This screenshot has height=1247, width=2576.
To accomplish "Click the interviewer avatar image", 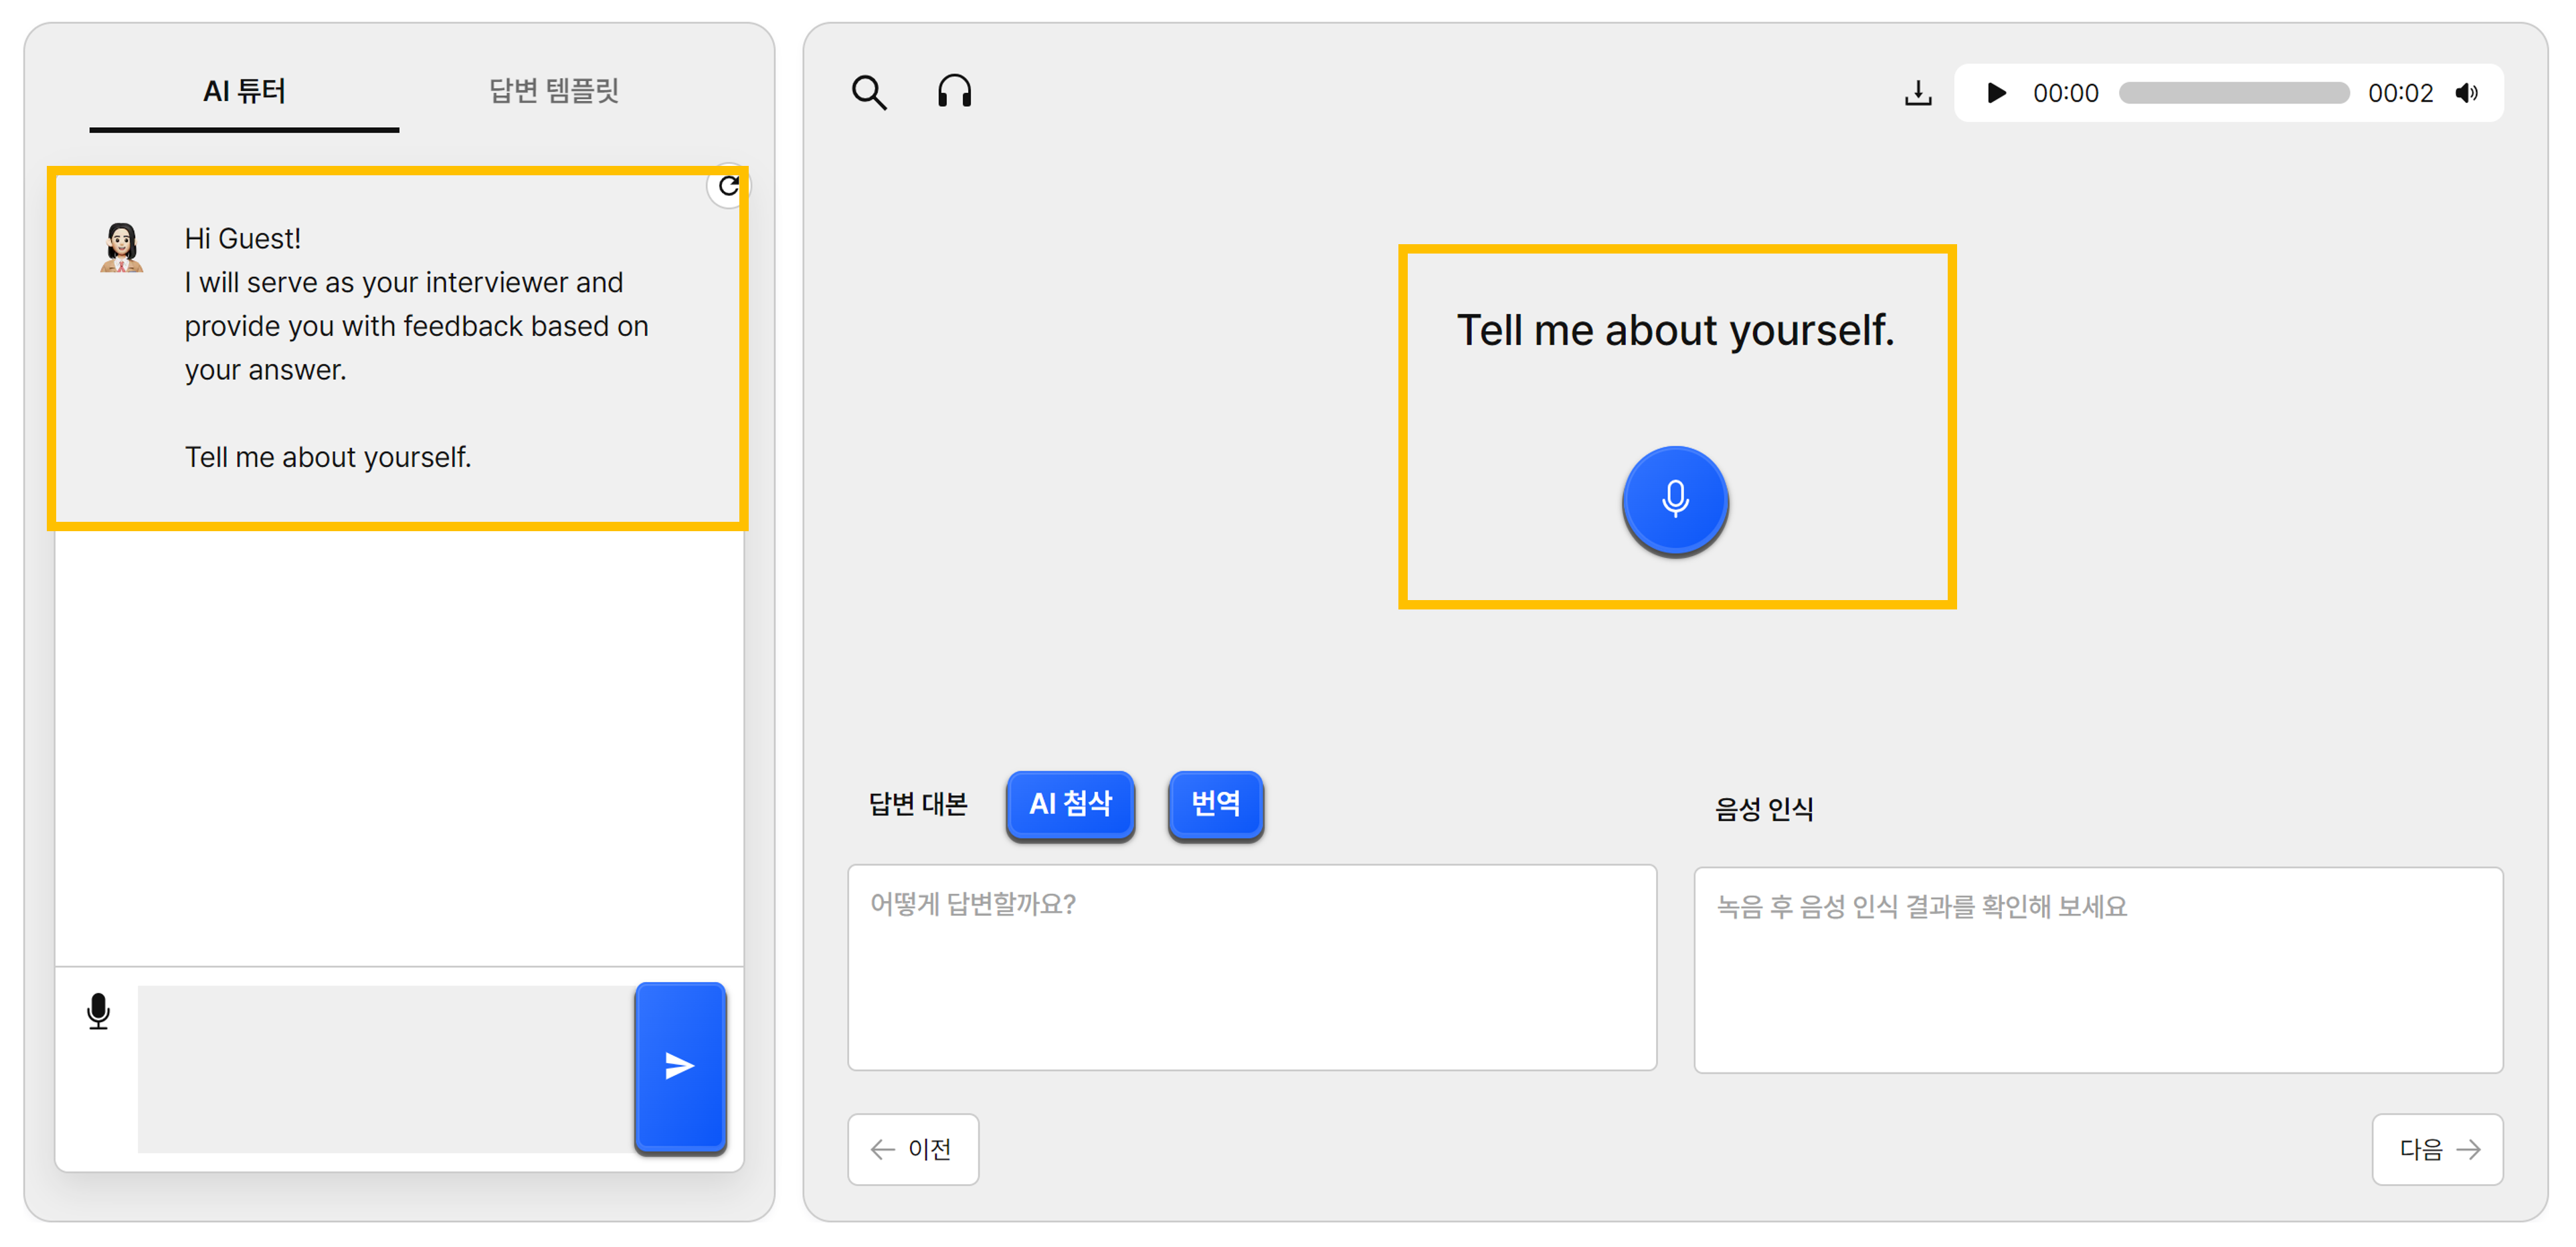I will [121, 247].
